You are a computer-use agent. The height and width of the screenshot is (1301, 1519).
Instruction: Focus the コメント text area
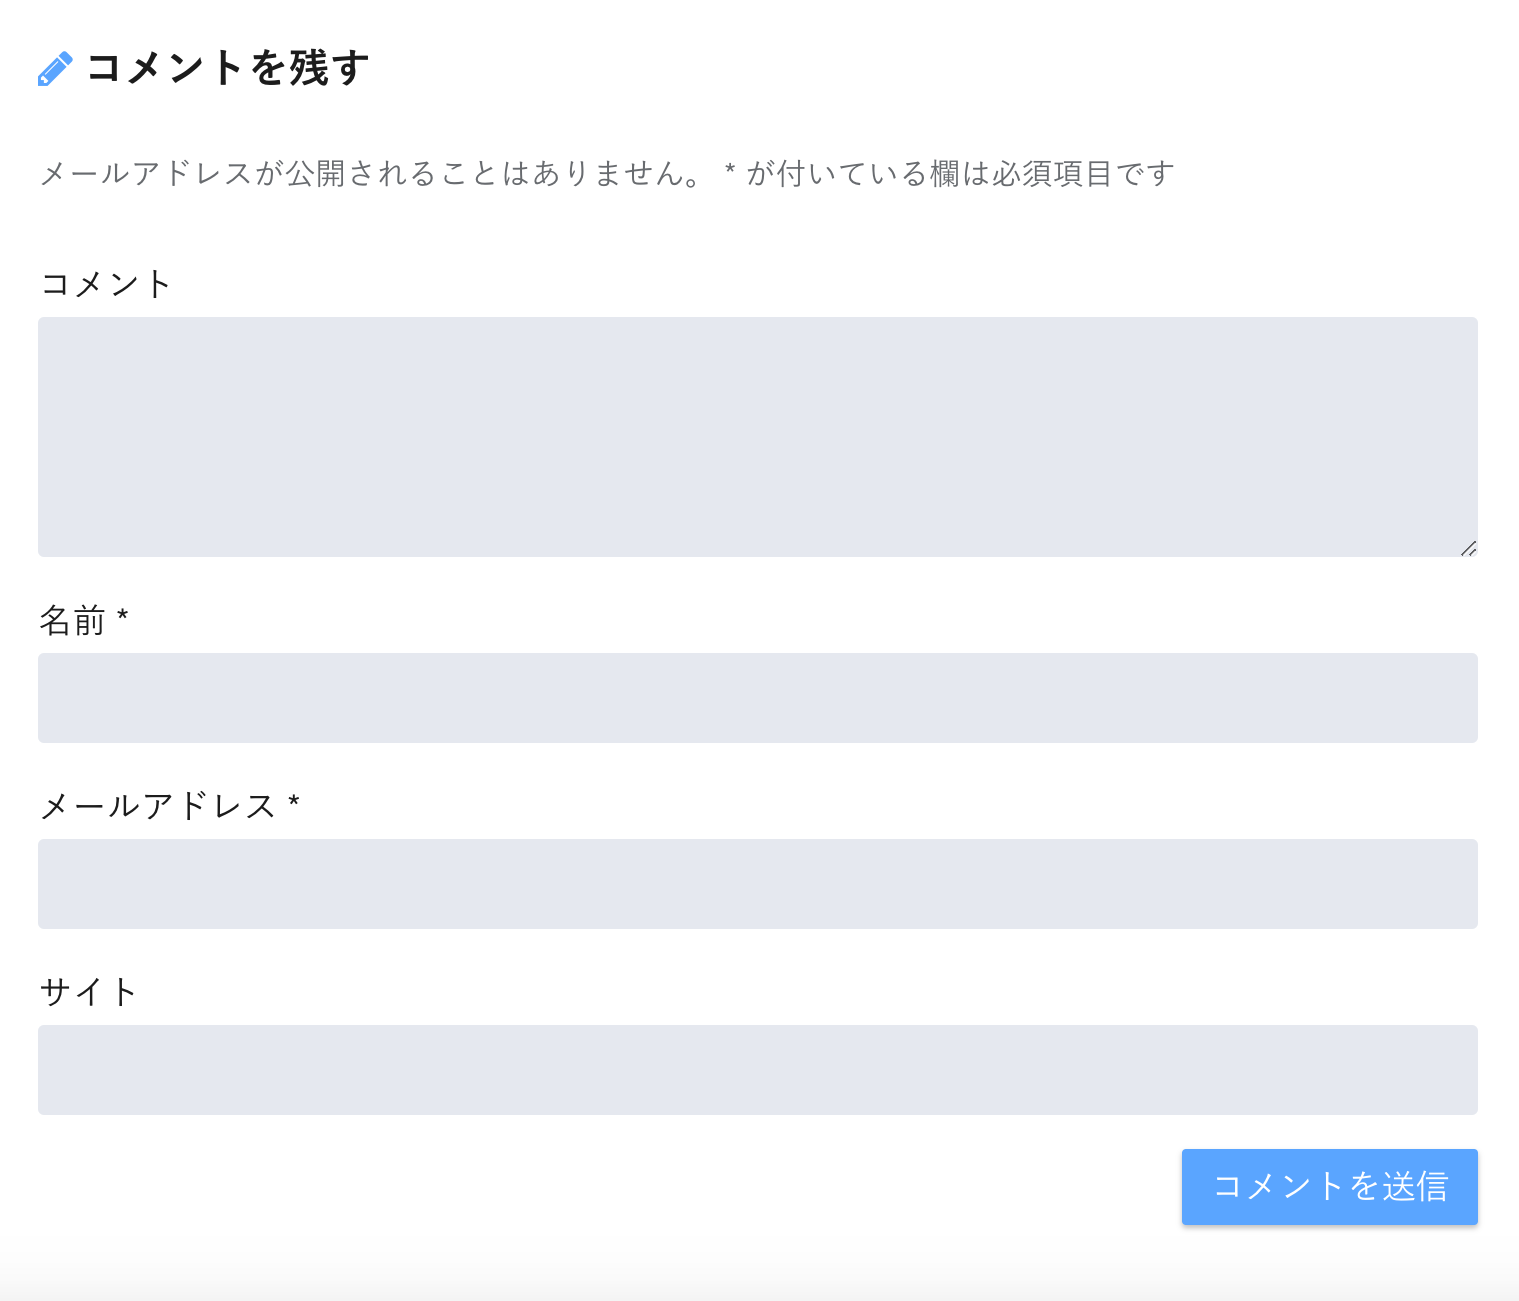click(758, 437)
